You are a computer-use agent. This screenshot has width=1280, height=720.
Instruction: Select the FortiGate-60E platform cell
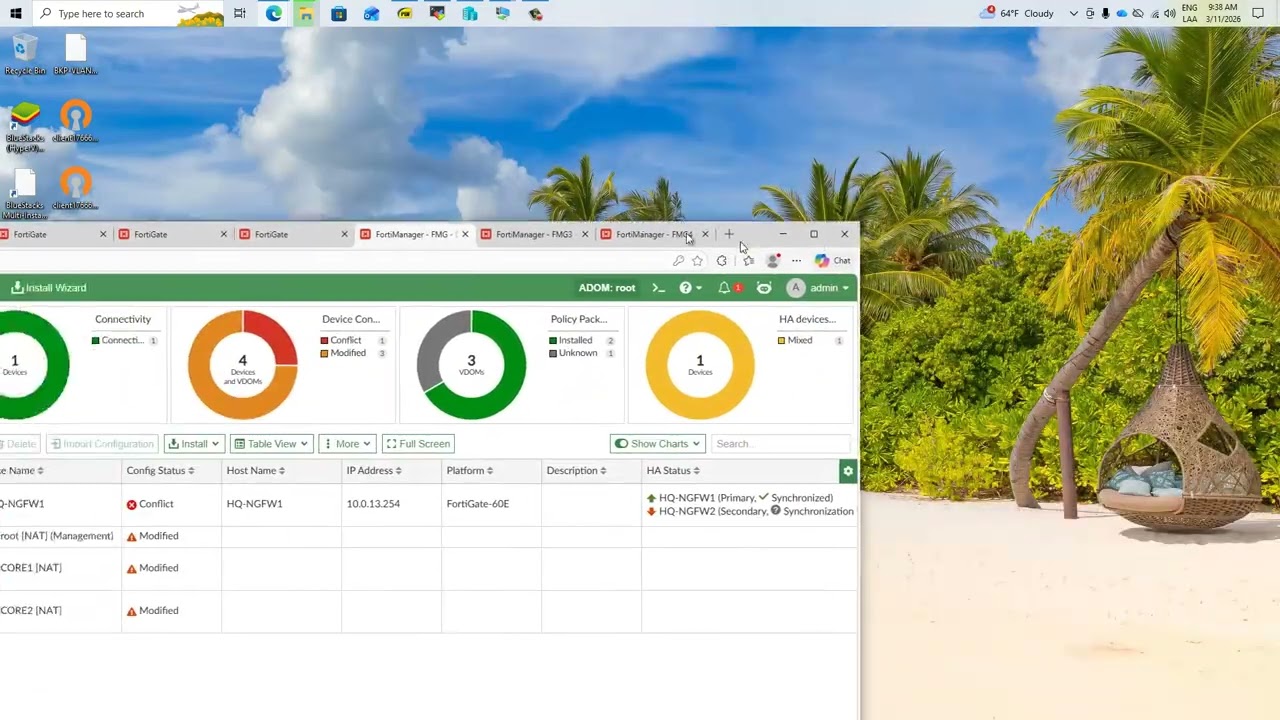478,504
